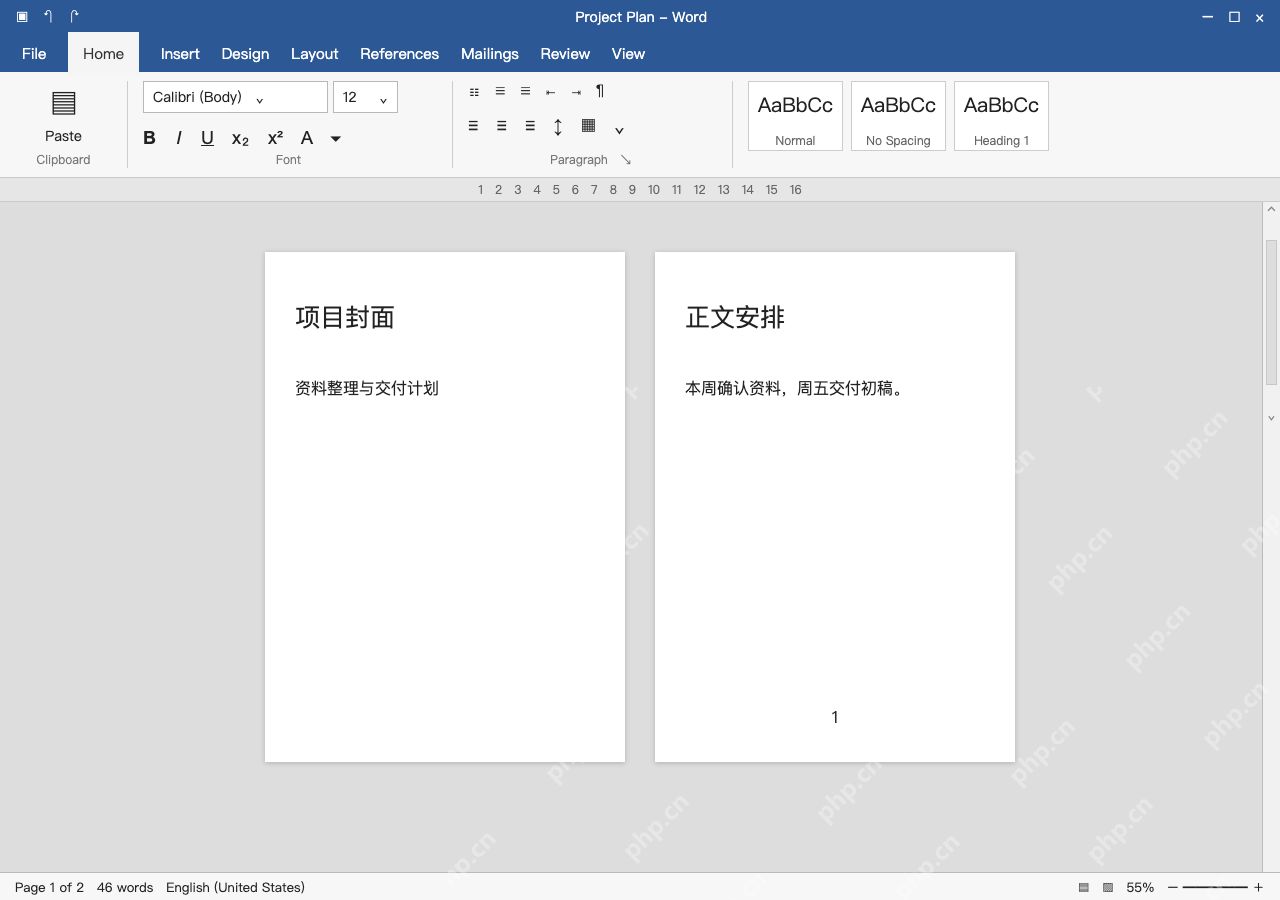This screenshot has height=900, width=1280.
Task: Click the view-mode icon next to 55%
Action: tap(1108, 887)
